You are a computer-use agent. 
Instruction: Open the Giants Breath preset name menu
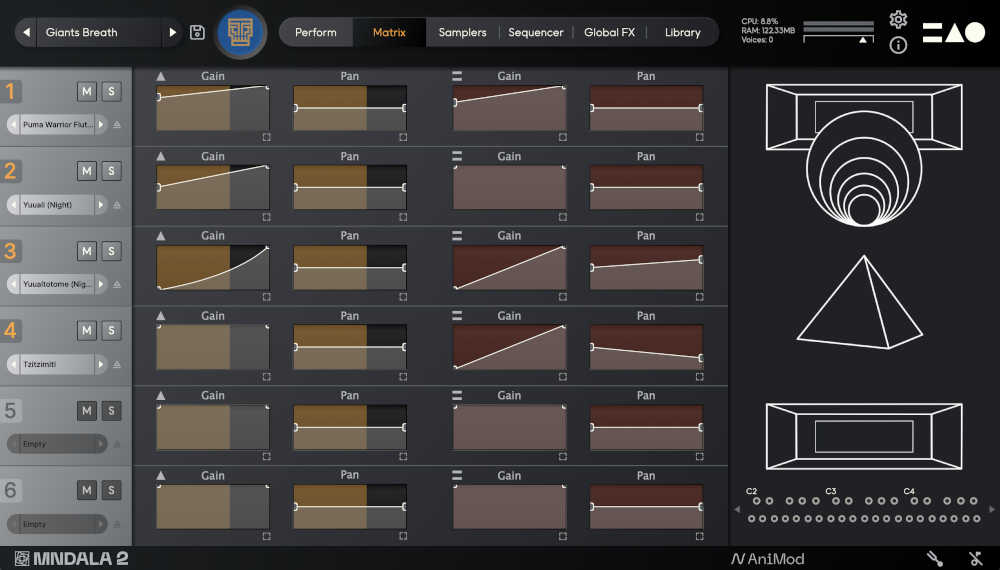[100, 32]
